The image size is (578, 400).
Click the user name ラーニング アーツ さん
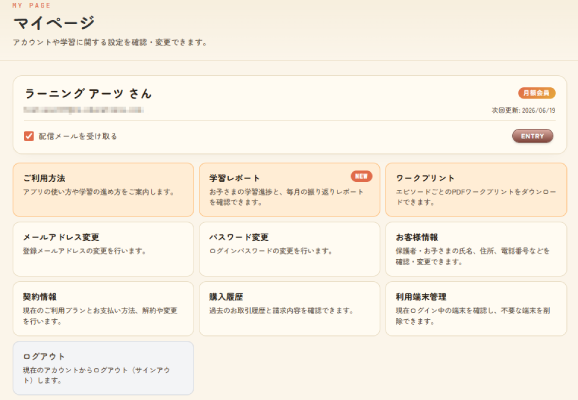[88, 94]
